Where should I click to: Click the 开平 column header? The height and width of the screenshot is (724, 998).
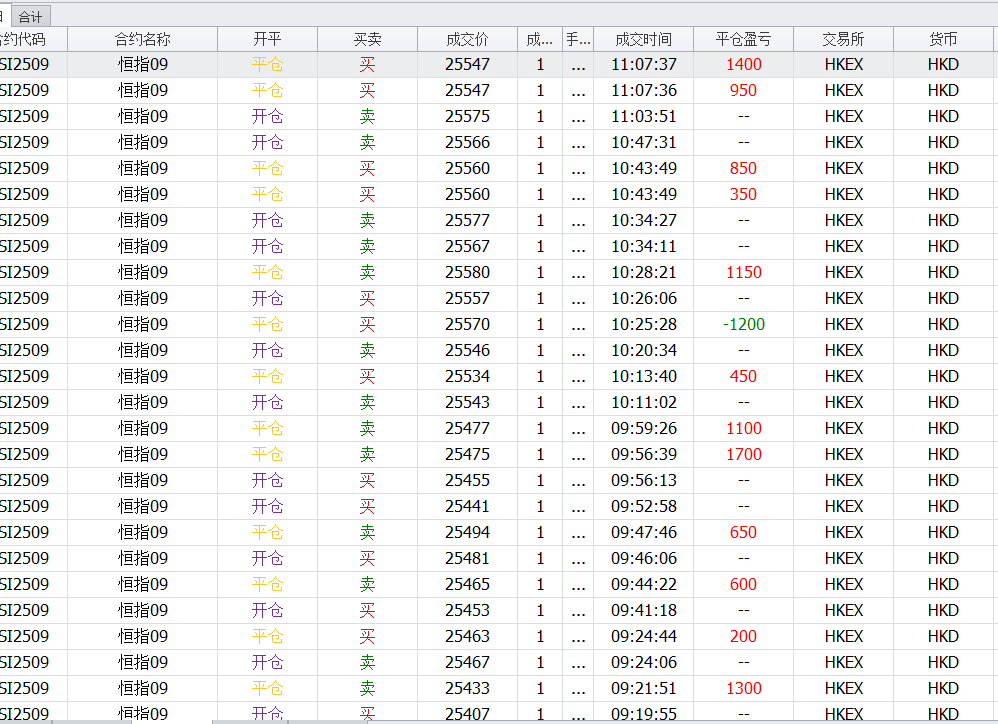tap(267, 39)
